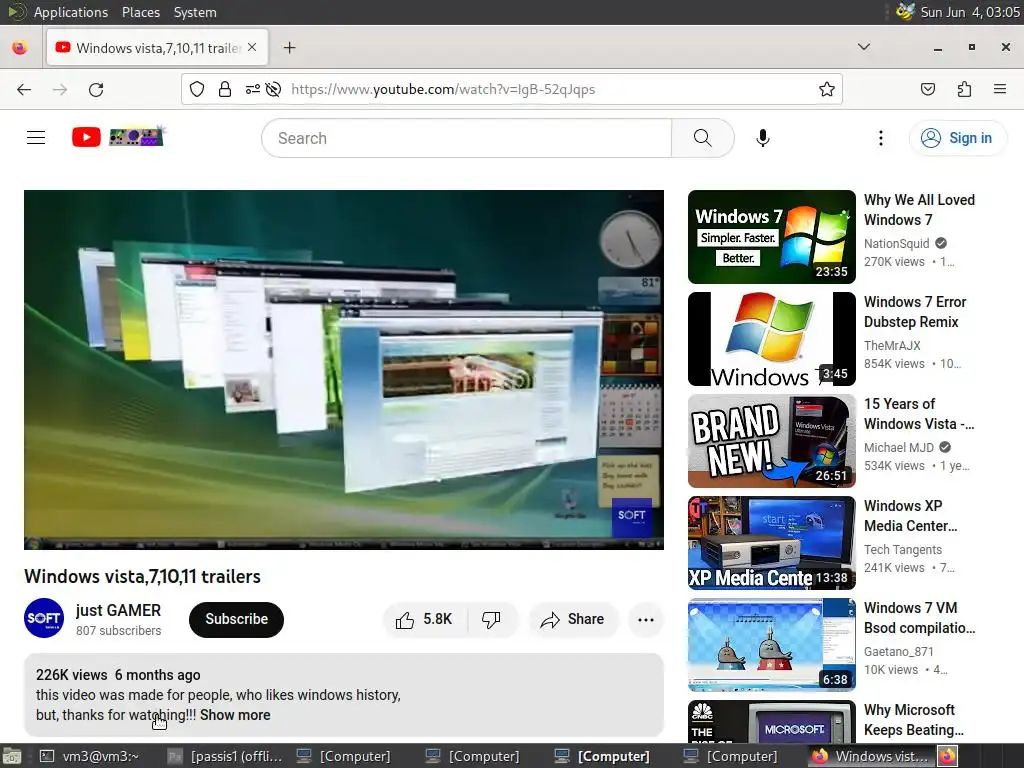Click the clock Sun Jun 4, 03:05
1024x768 pixels.
[x=970, y=12]
